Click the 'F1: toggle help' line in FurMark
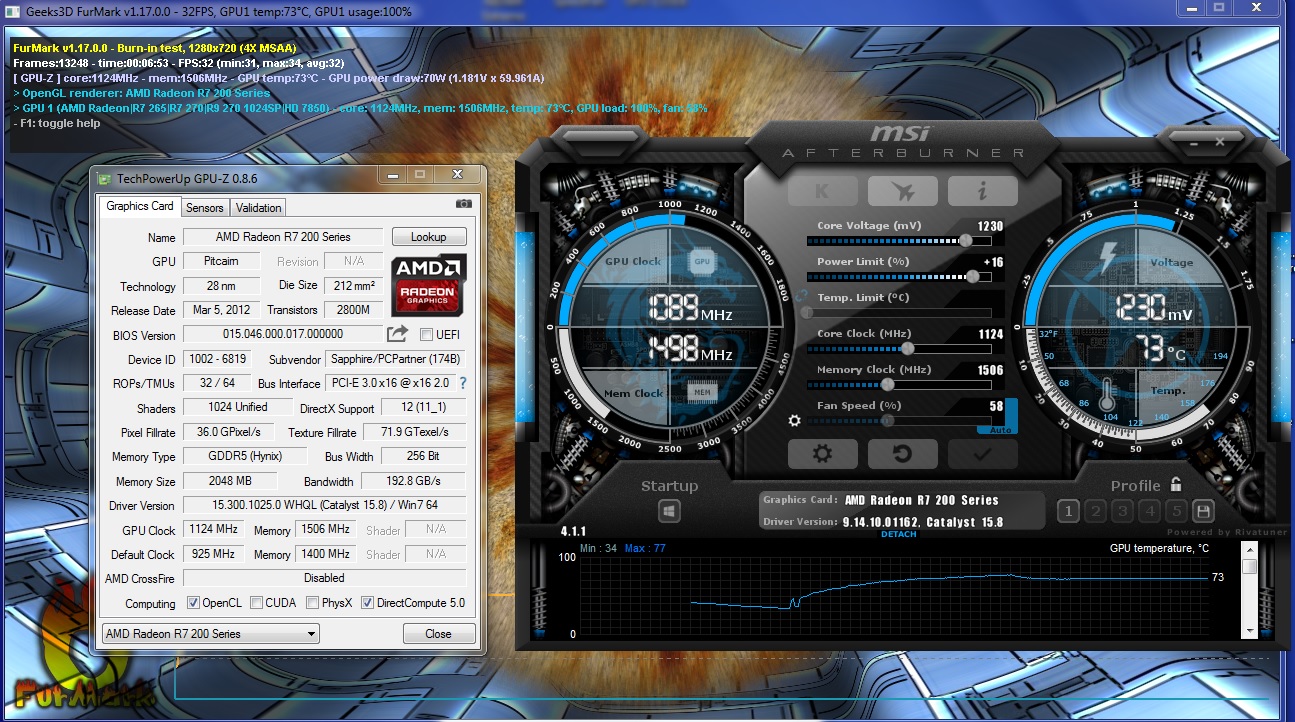Viewport: 1295px width, 722px height. pyautogui.click(x=59, y=124)
